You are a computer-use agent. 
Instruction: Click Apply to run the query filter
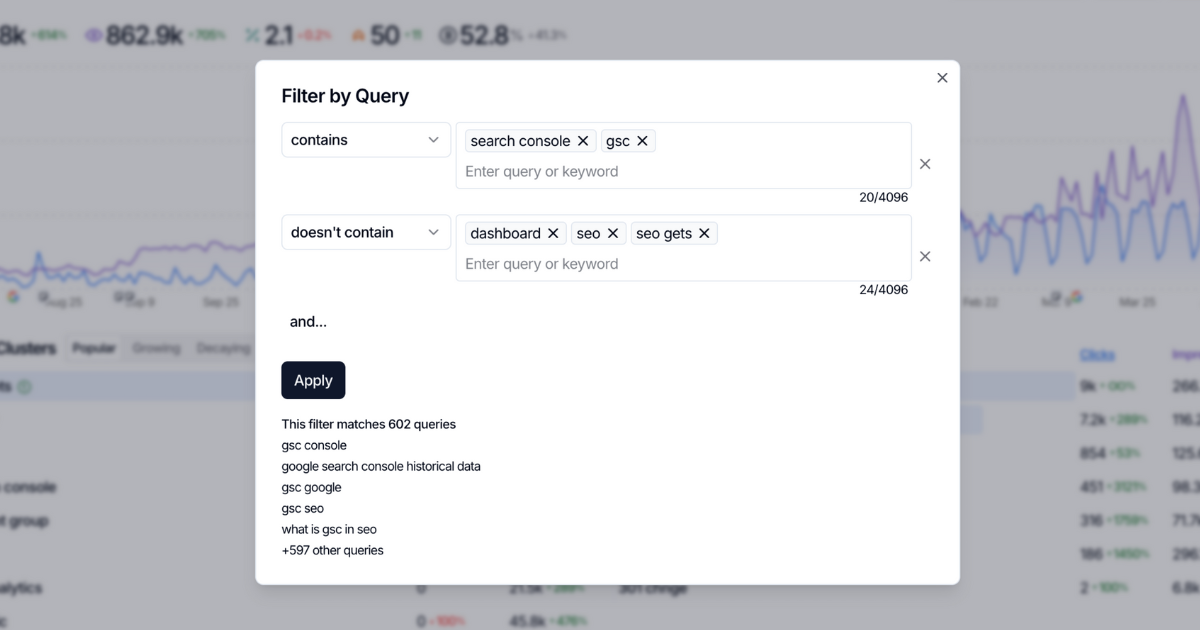[313, 380]
